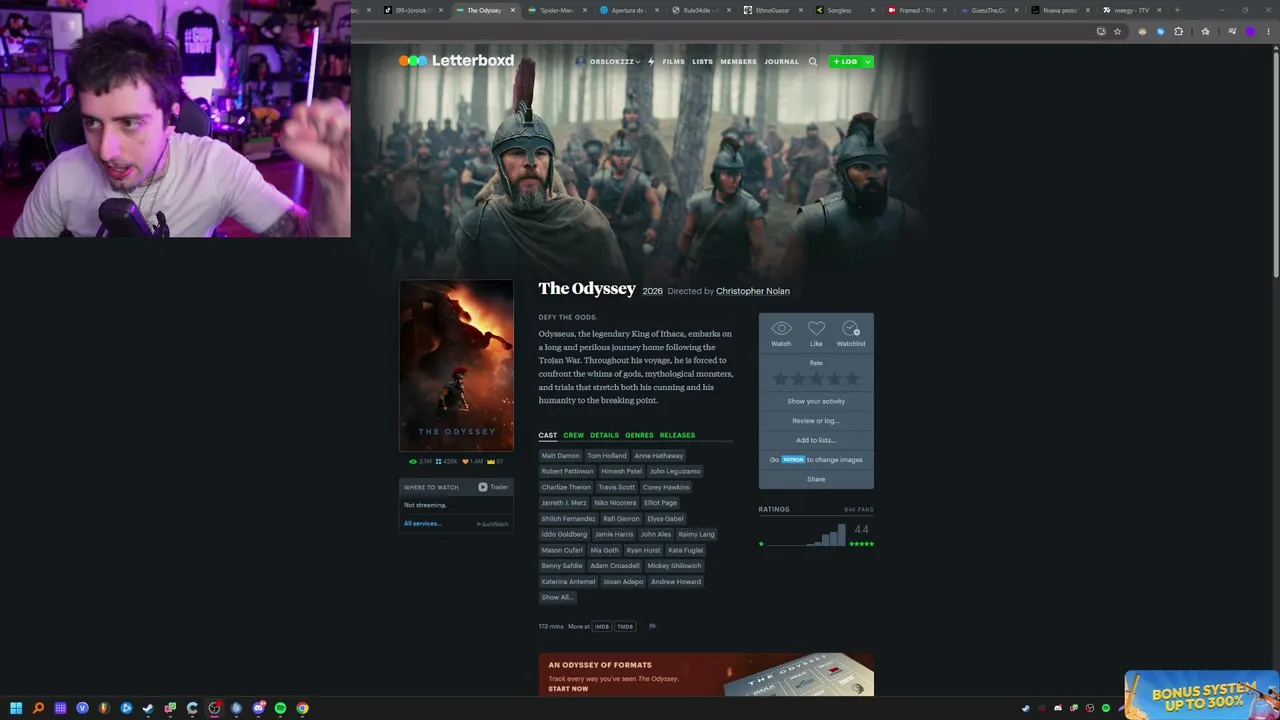Go to the Members section
This screenshot has height=720, width=1280.
tap(738, 62)
